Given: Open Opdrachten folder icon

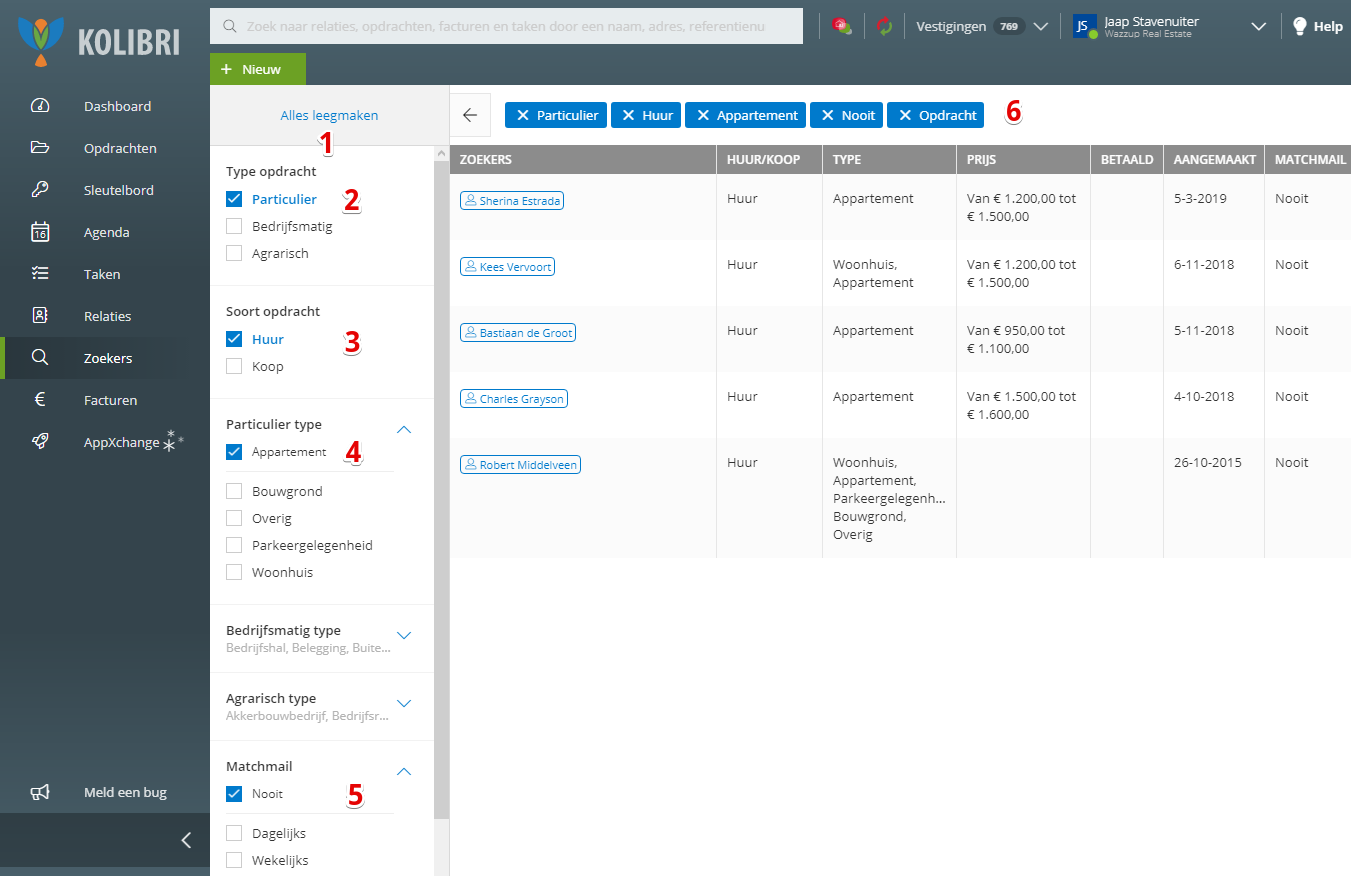Looking at the screenshot, I should click(40, 148).
